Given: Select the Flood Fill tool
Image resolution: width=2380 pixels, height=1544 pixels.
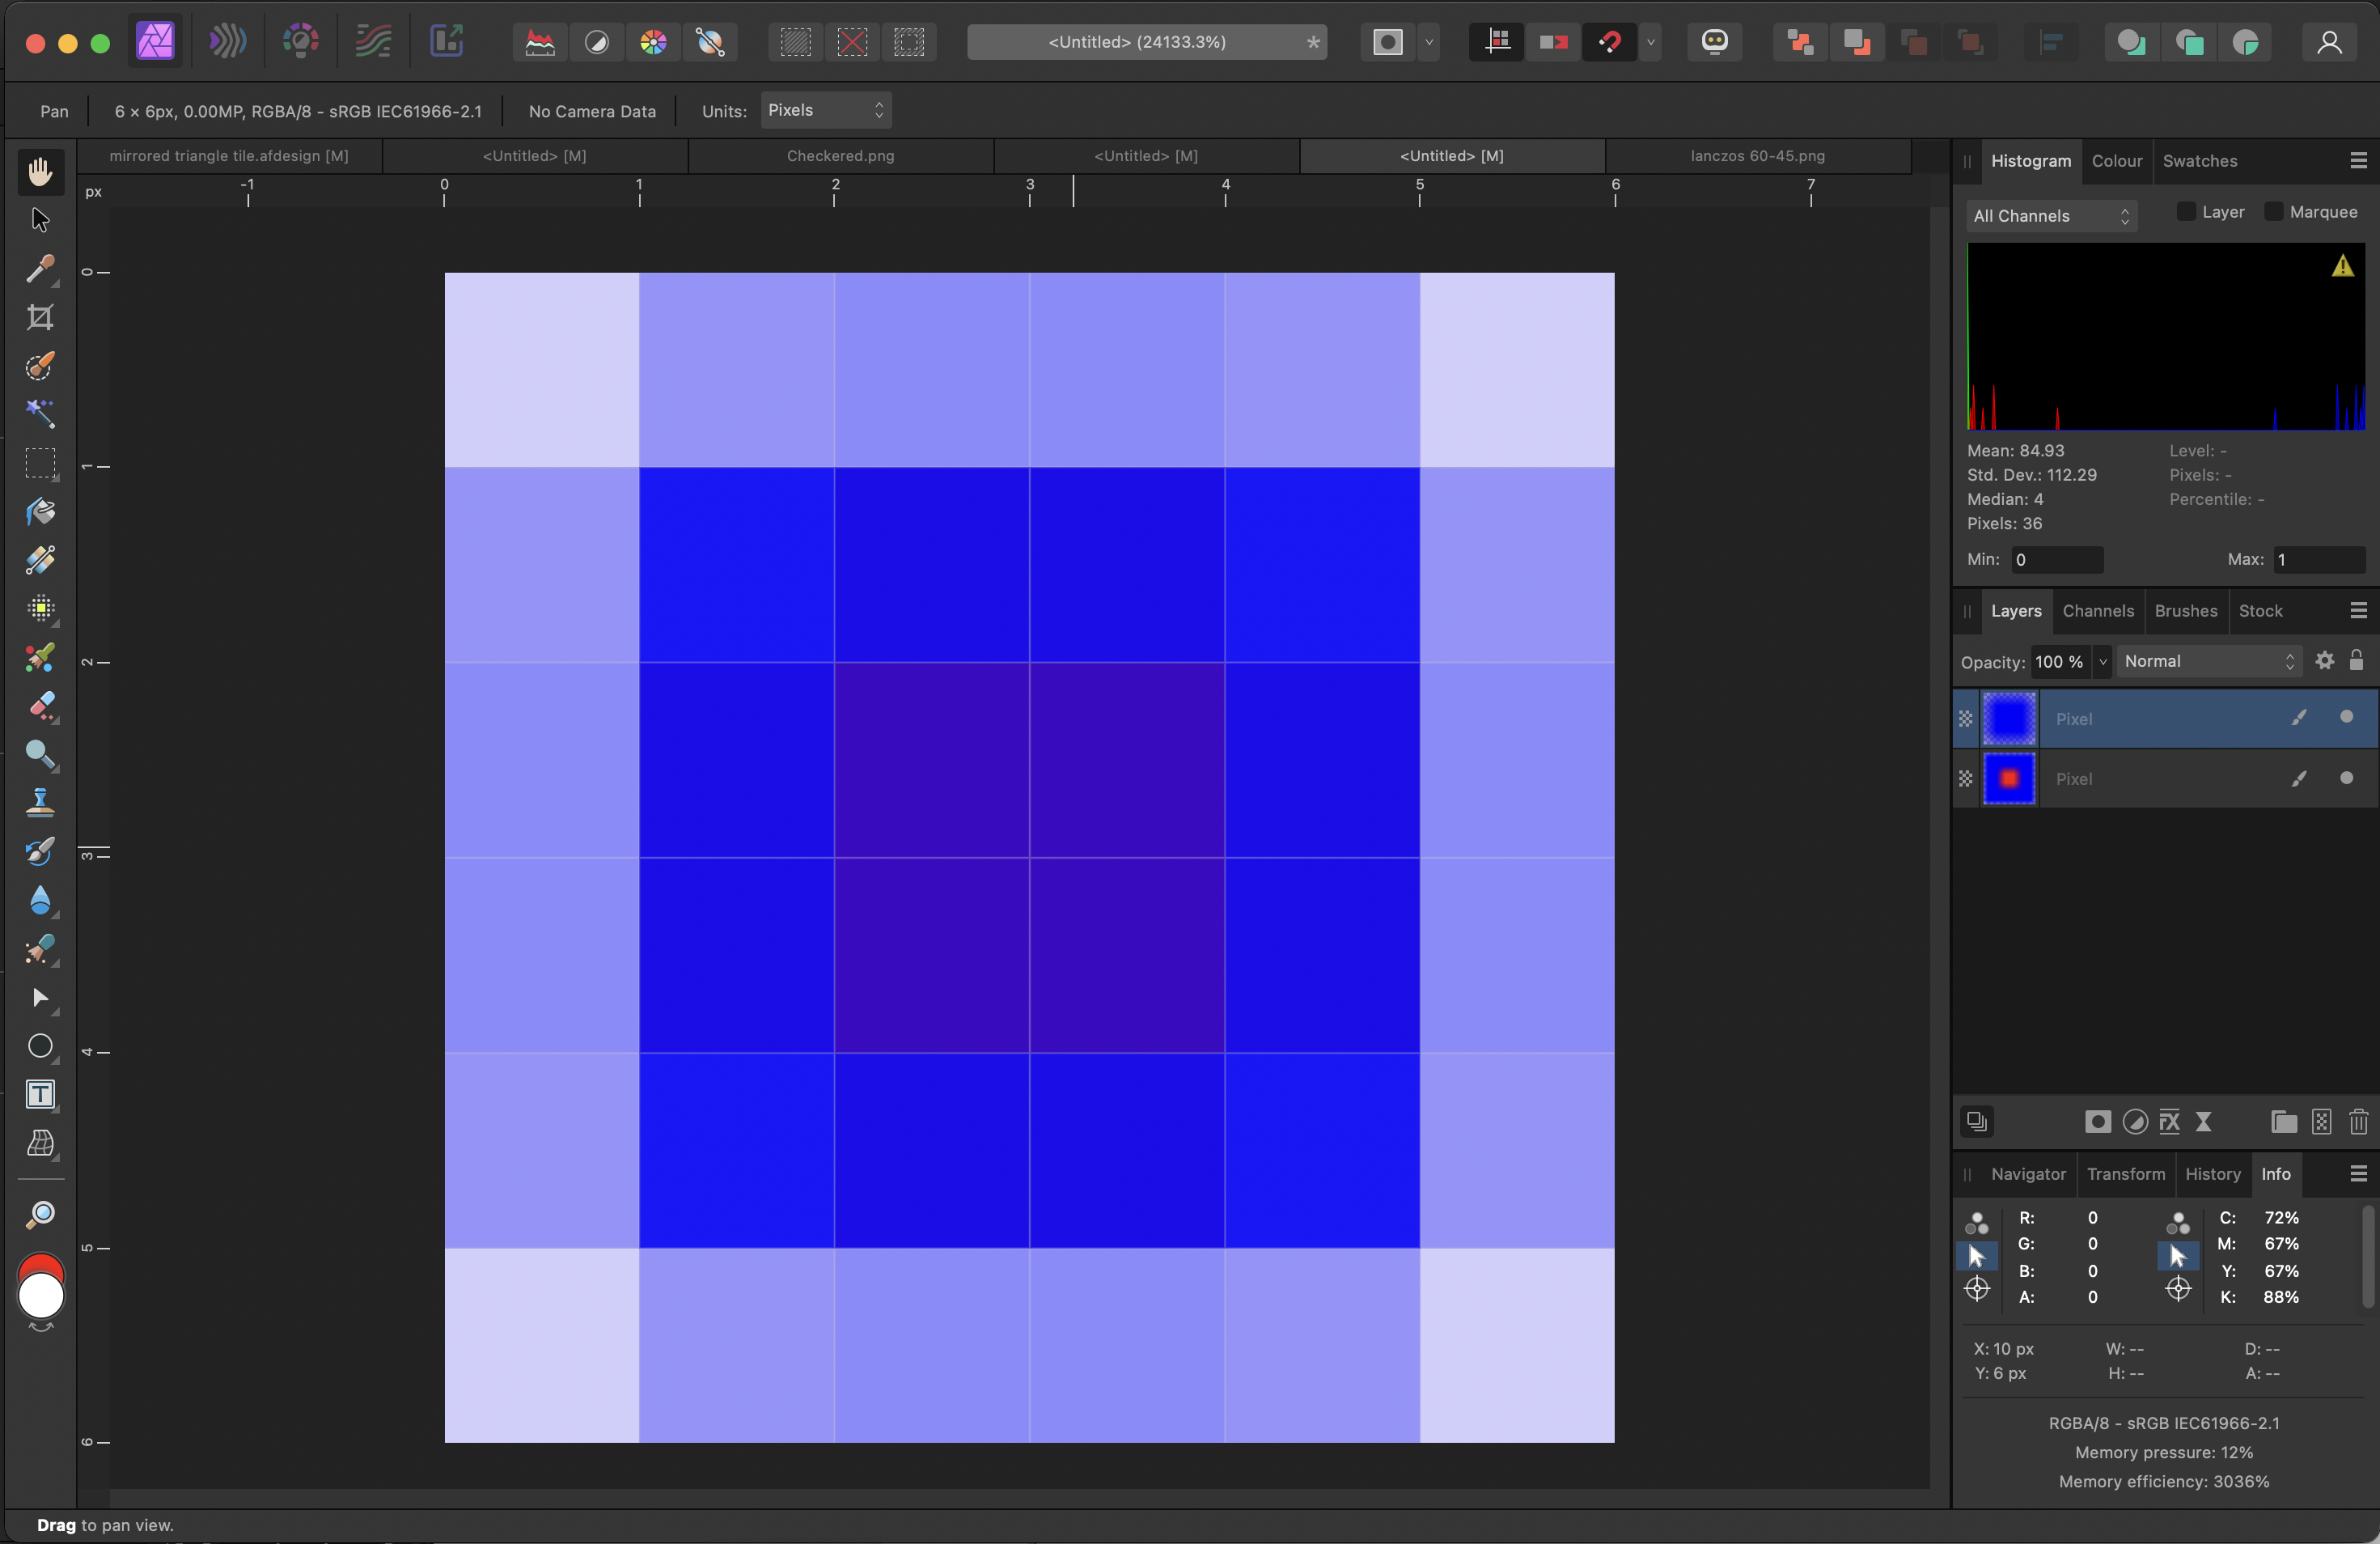Looking at the screenshot, I should tap(40, 512).
